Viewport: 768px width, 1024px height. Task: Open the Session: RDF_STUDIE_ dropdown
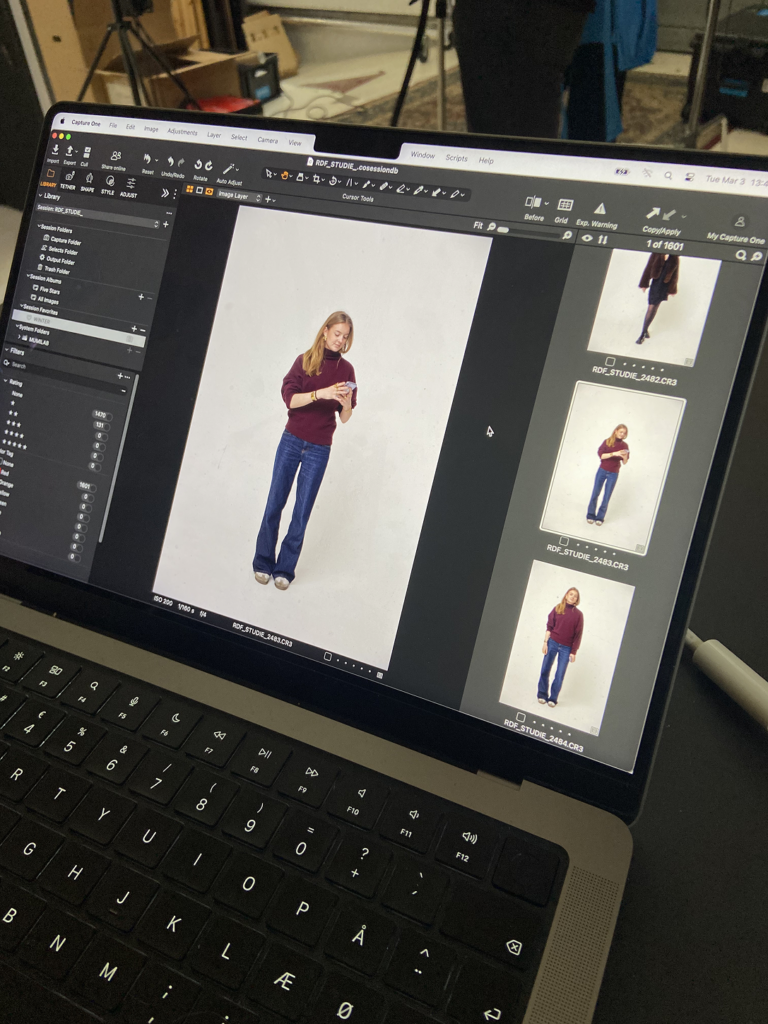[98, 216]
